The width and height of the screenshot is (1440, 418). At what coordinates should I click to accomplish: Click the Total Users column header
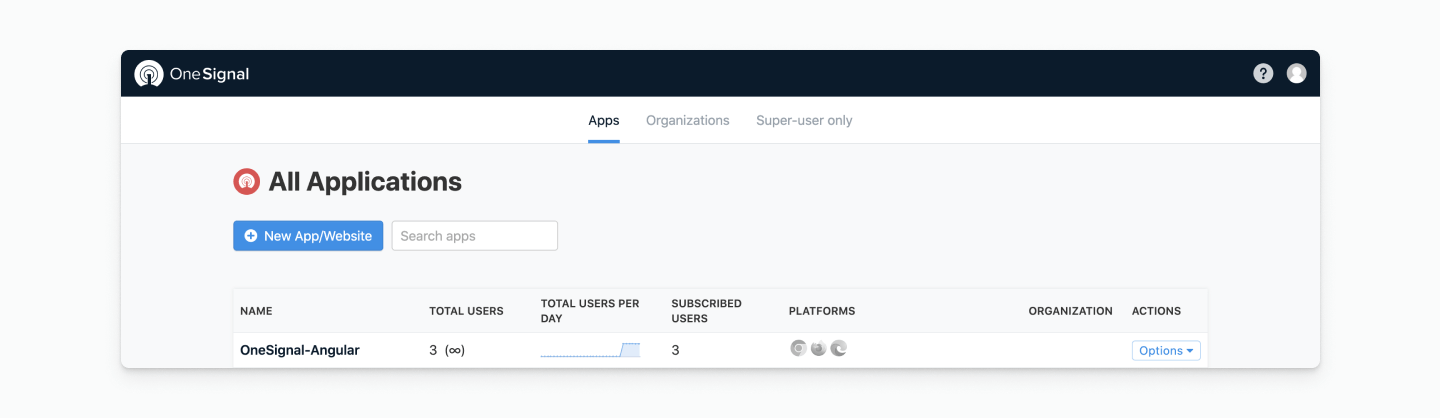tap(466, 311)
